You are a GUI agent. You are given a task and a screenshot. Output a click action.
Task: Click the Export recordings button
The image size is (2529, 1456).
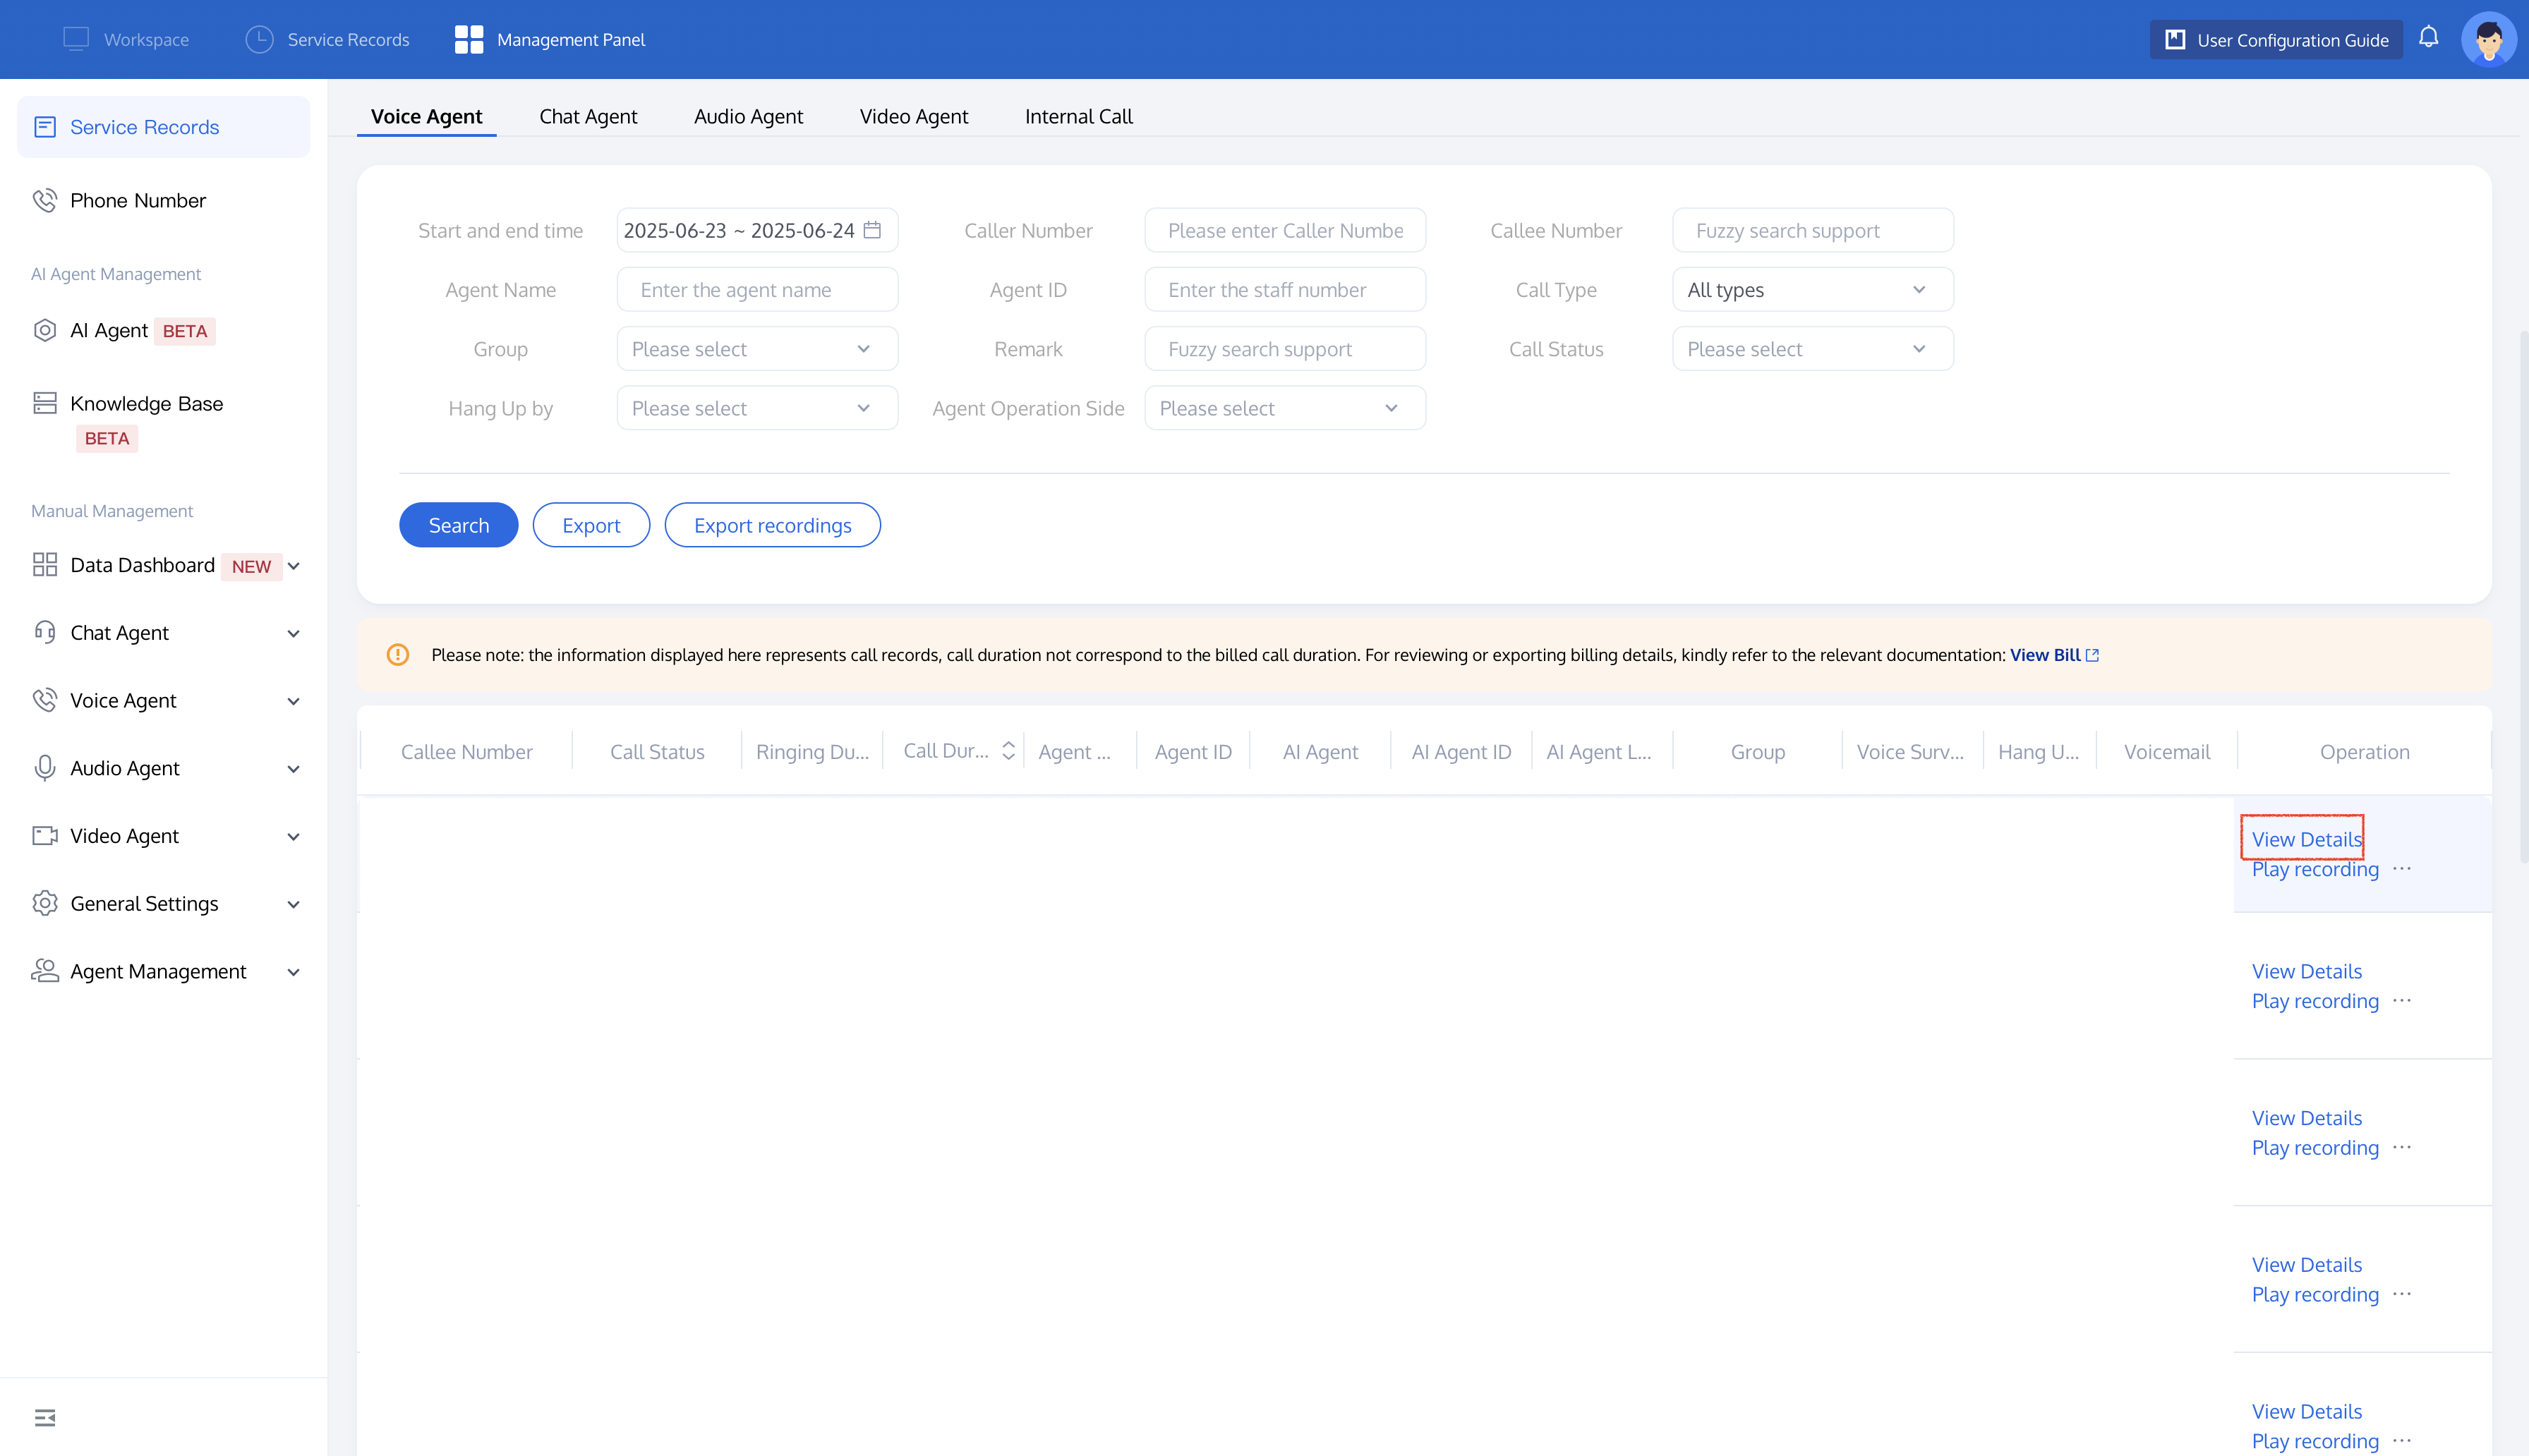click(772, 525)
